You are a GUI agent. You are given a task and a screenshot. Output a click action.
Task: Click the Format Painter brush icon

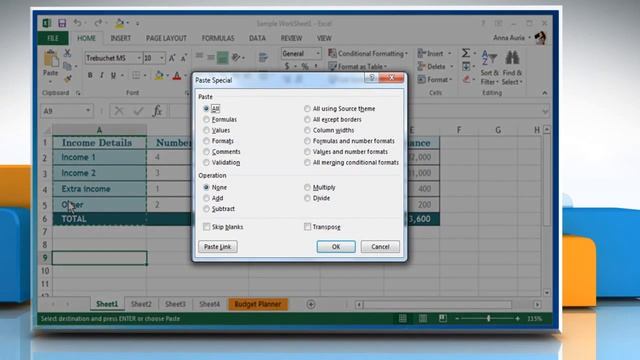(x=67, y=79)
